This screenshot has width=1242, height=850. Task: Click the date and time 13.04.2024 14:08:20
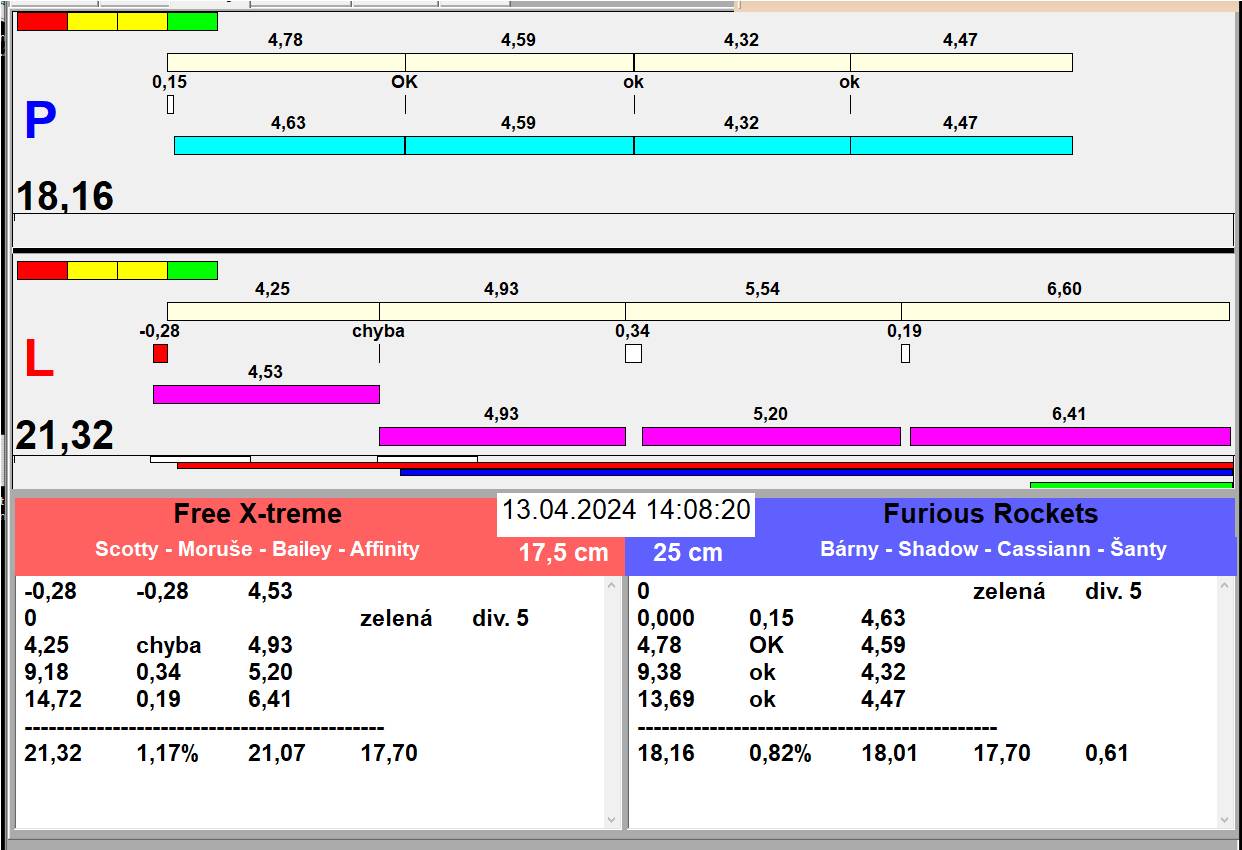click(x=626, y=510)
